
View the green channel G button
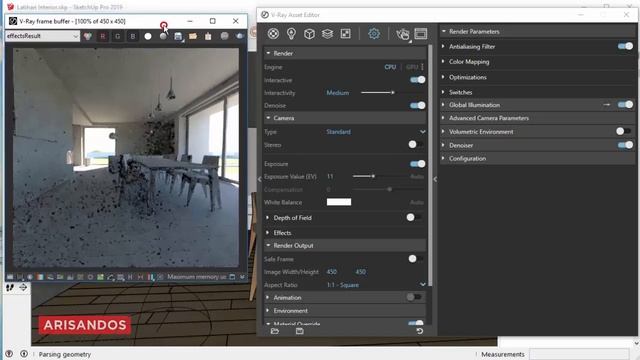point(118,36)
